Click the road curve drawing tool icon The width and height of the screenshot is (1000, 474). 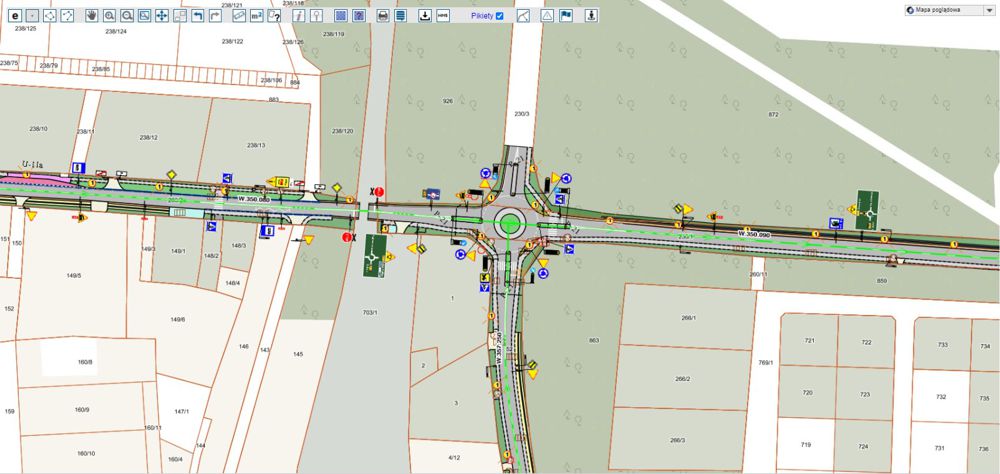[x=523, y=16]
